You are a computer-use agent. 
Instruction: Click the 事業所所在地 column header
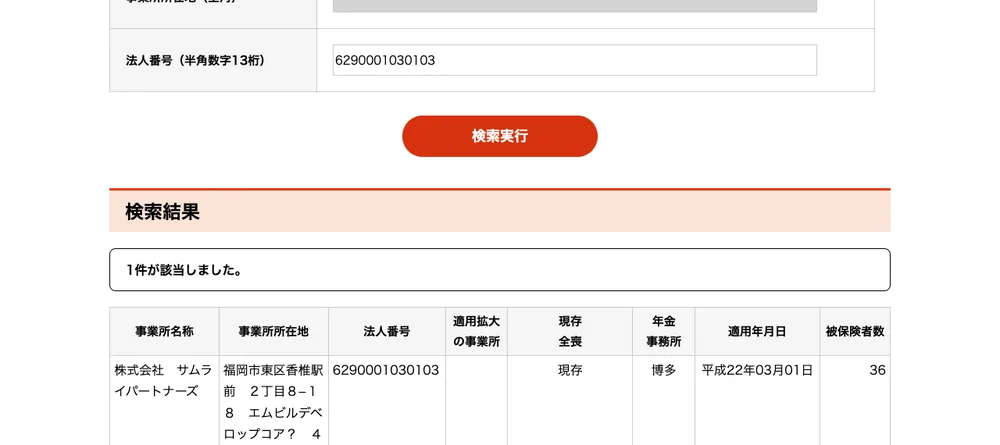tap(274, 332)
